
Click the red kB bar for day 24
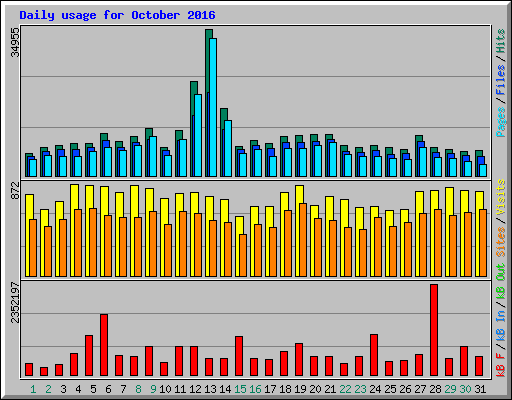point(374,355)
